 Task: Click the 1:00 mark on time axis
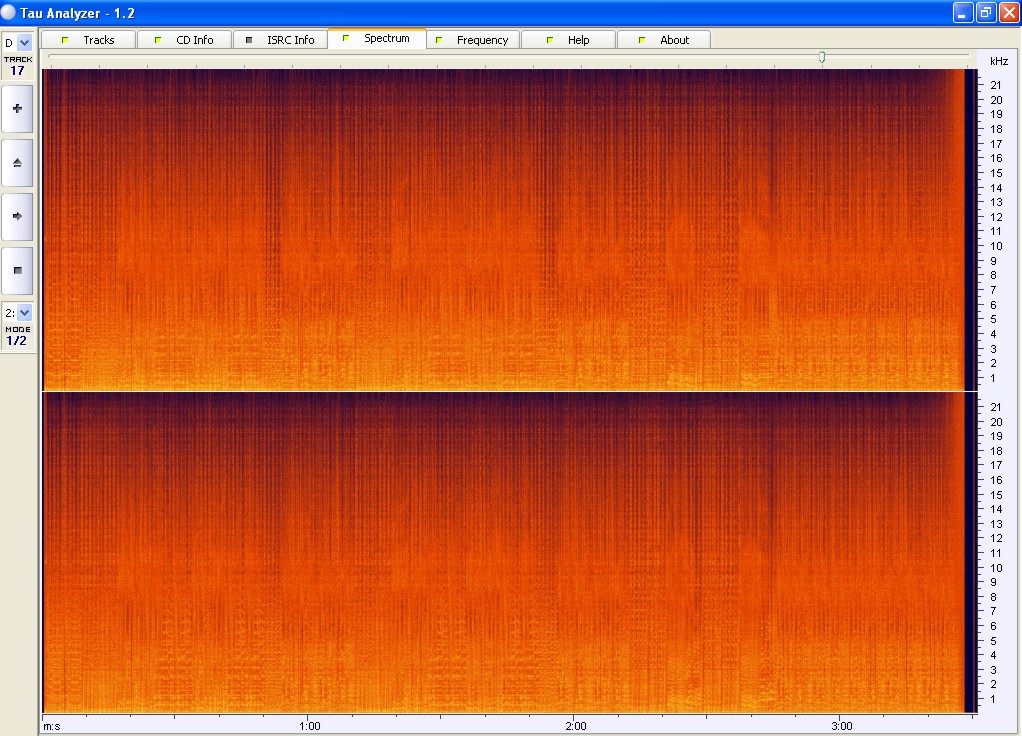(310, 725)
